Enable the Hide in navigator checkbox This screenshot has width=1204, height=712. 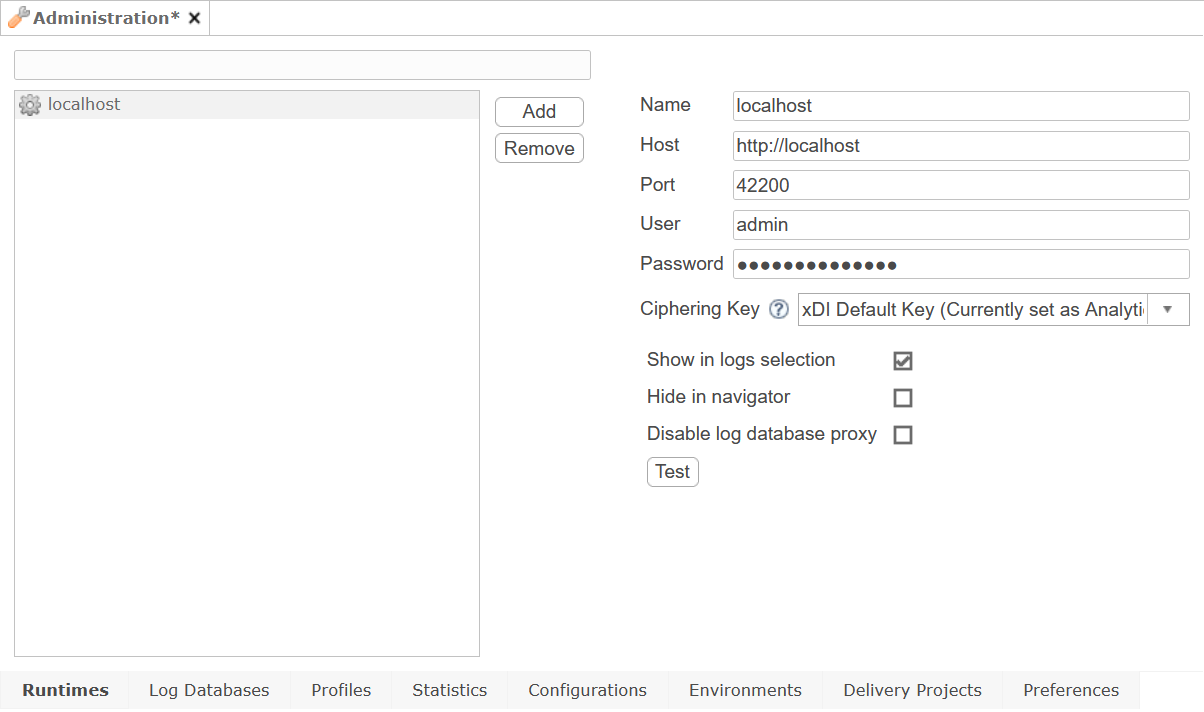tap(903, 397)
